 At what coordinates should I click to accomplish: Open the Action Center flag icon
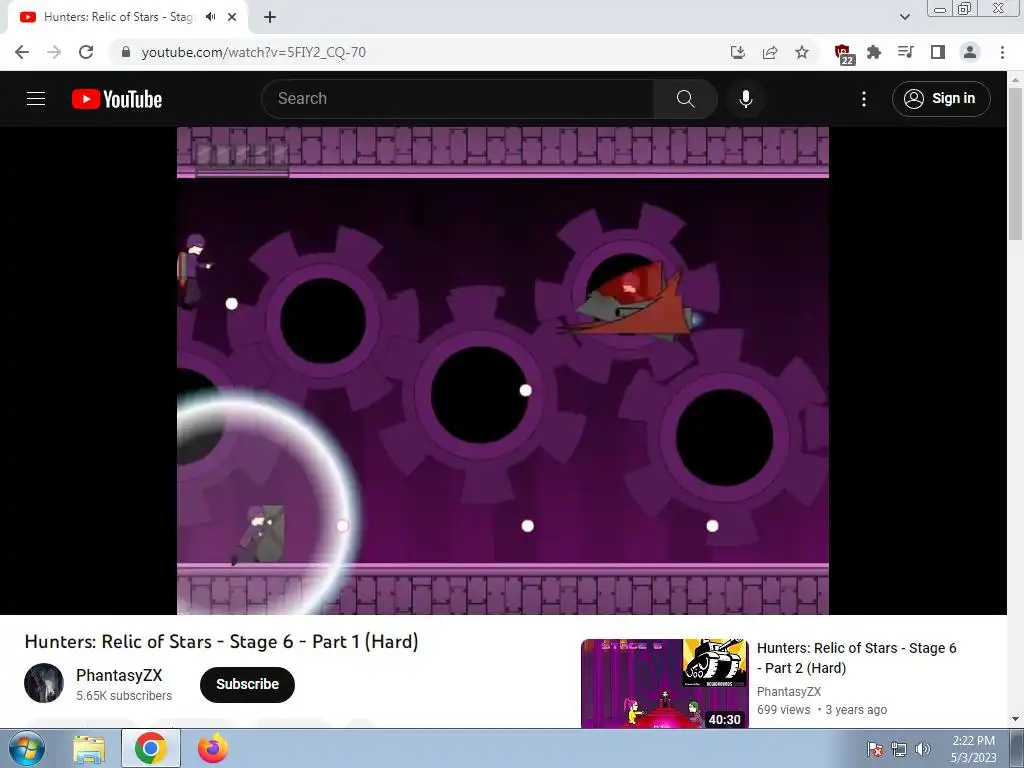tap(875, 749)
